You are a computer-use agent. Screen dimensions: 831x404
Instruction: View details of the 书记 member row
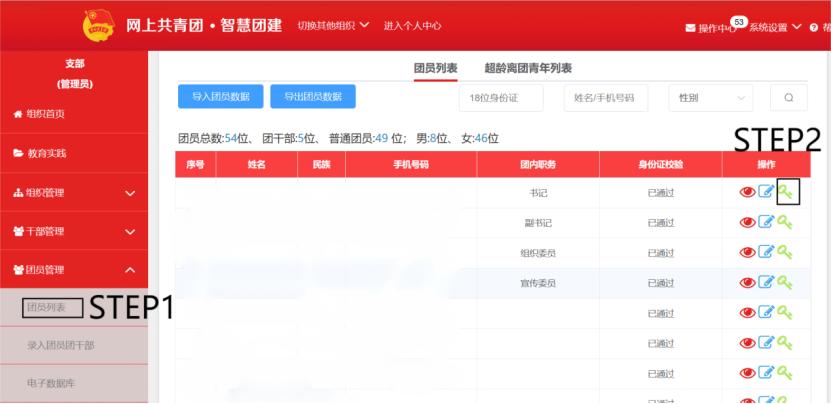pos(747,192)
